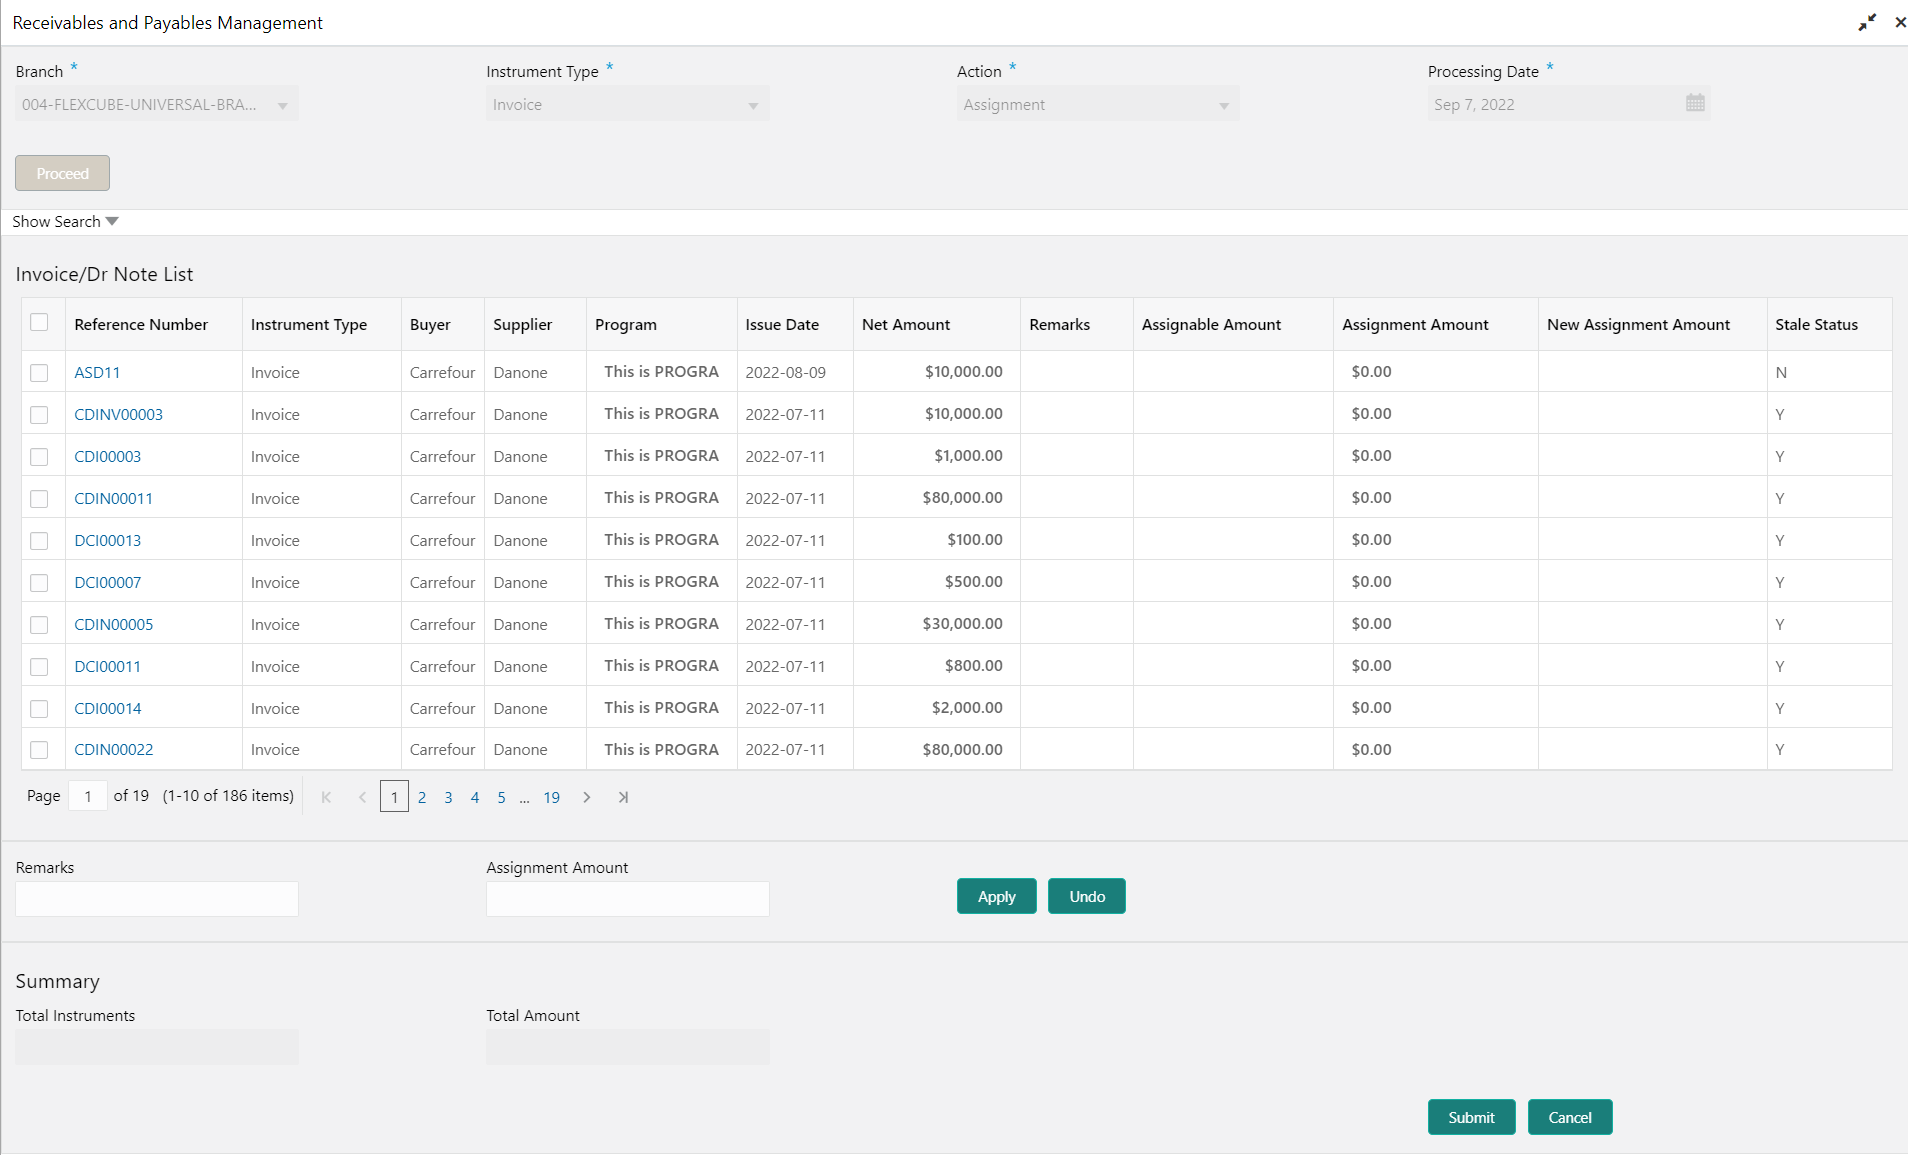Go to page 5
This screenshot has height=1155, width=1908.
pyautogui.click(x=501, y=797)
